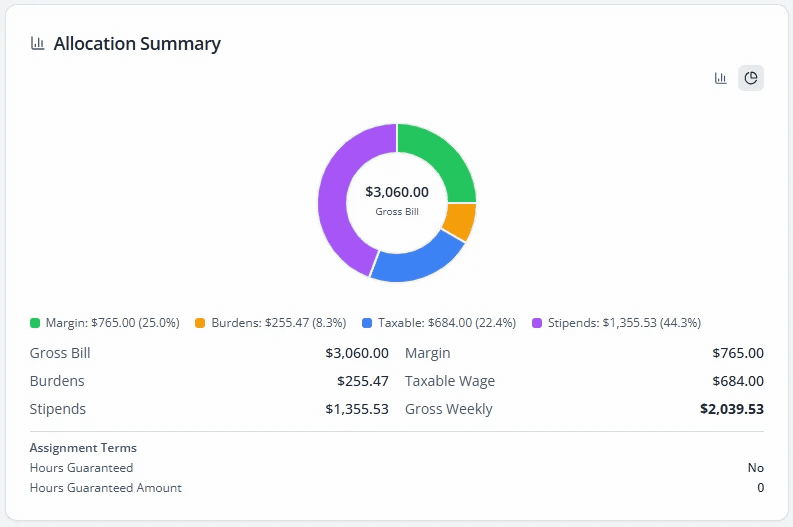793x527 pixels.
Task: Click the Hours Guaranteed Amount value '0'
Action: pos(761,488)
